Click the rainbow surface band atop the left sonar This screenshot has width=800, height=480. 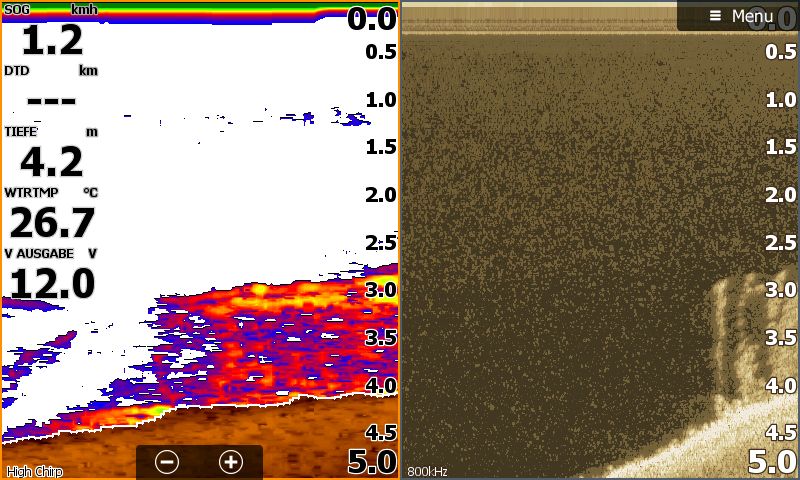tap(200, 10)
